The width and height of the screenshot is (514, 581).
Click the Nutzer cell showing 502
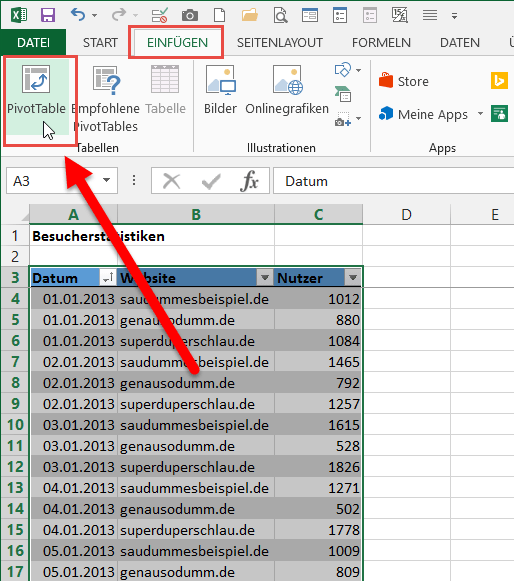(x=318, y=509)
